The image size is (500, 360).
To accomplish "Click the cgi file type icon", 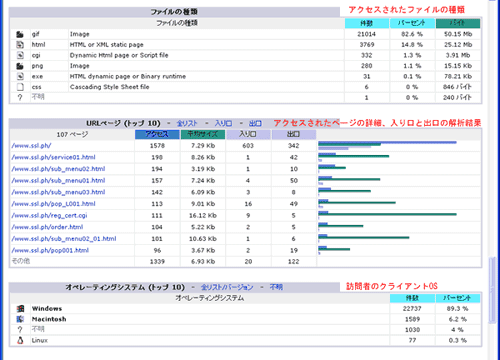I will click(x=20, y=55).
